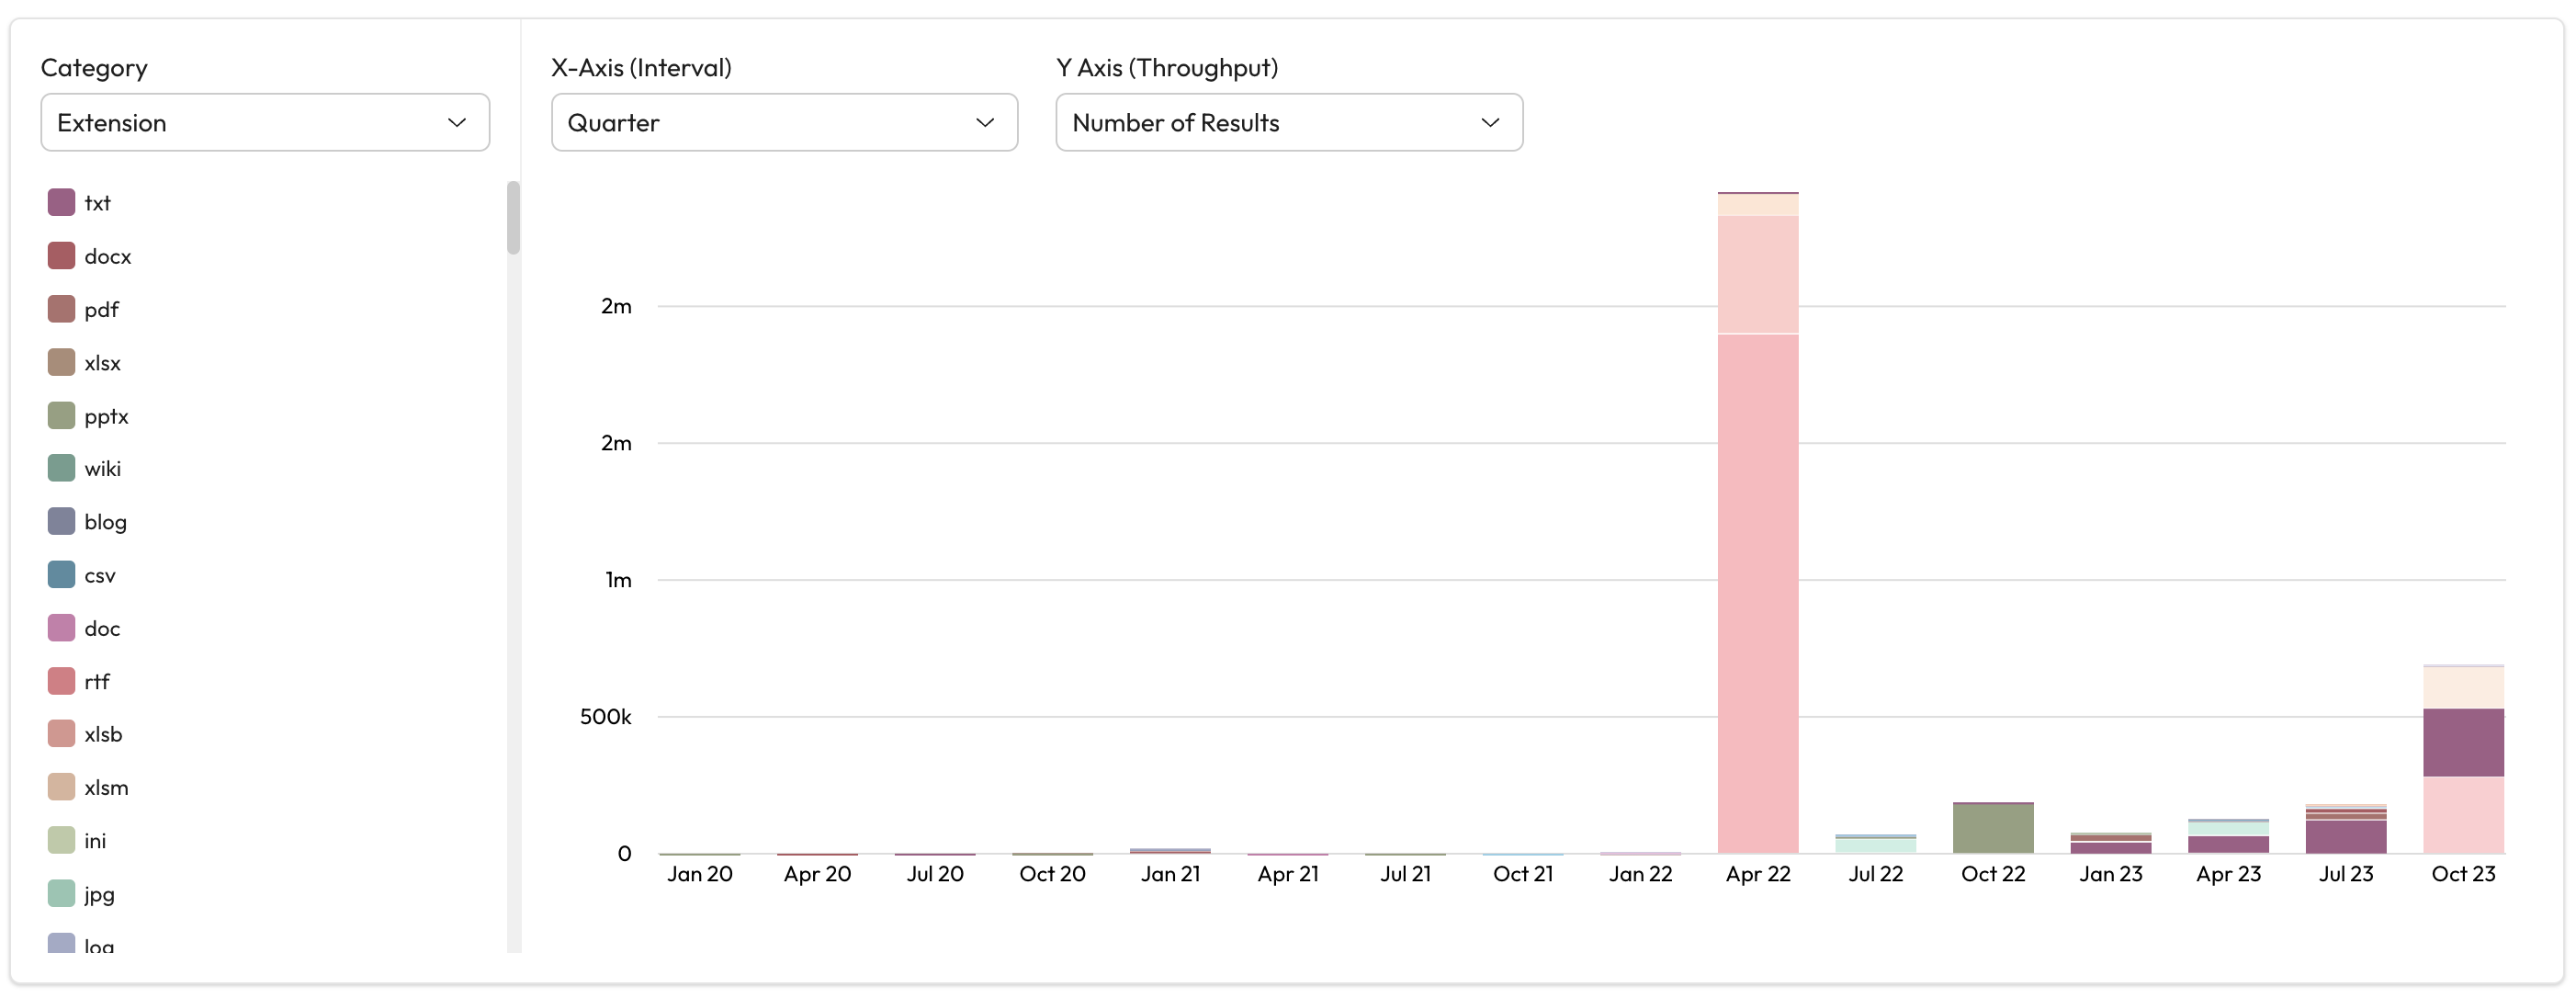Screen dimensions: 2576x998
Task: Click the tall Apr 22 bar
Action: pos(1757,590)
